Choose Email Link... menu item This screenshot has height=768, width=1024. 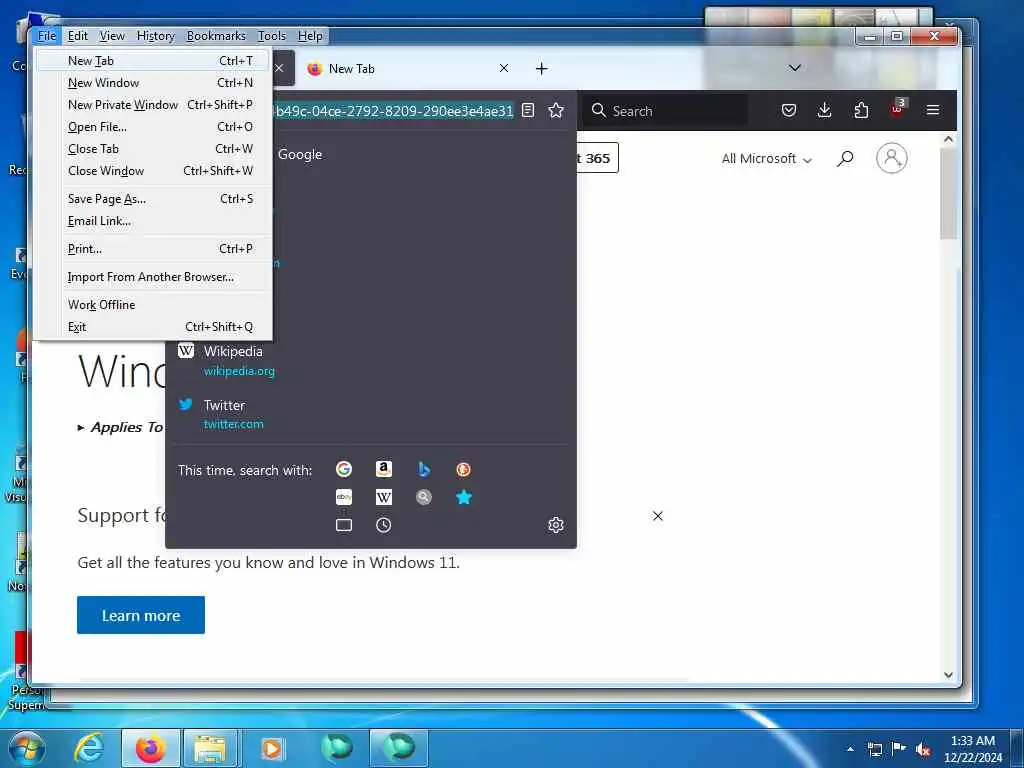coord(153,221)
